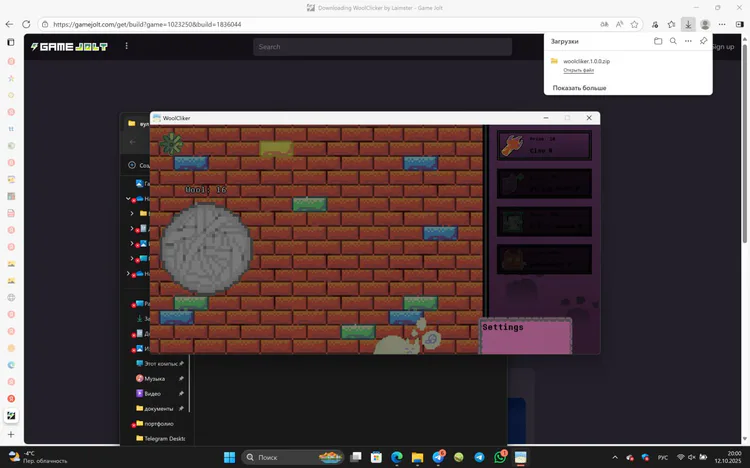Click the taskbar Поиск search box
750x468 pixels.
click(293, 457)
